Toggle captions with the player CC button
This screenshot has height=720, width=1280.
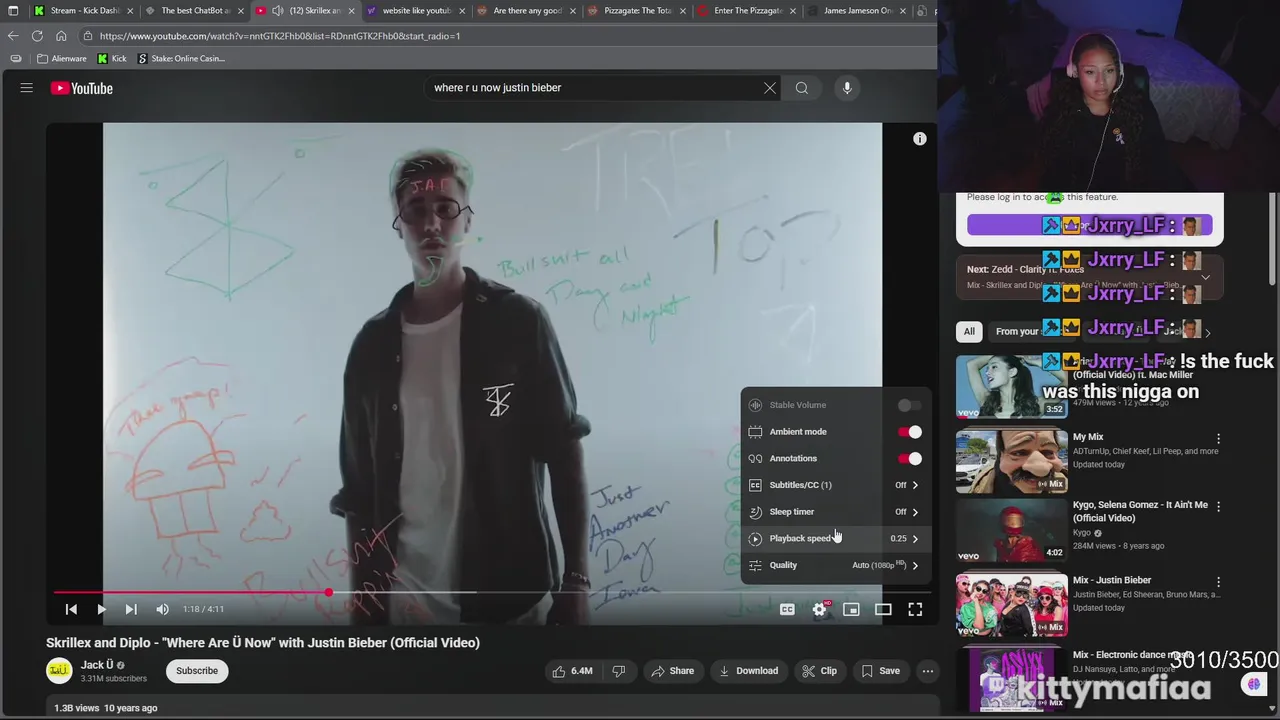[x=787, y=609]
